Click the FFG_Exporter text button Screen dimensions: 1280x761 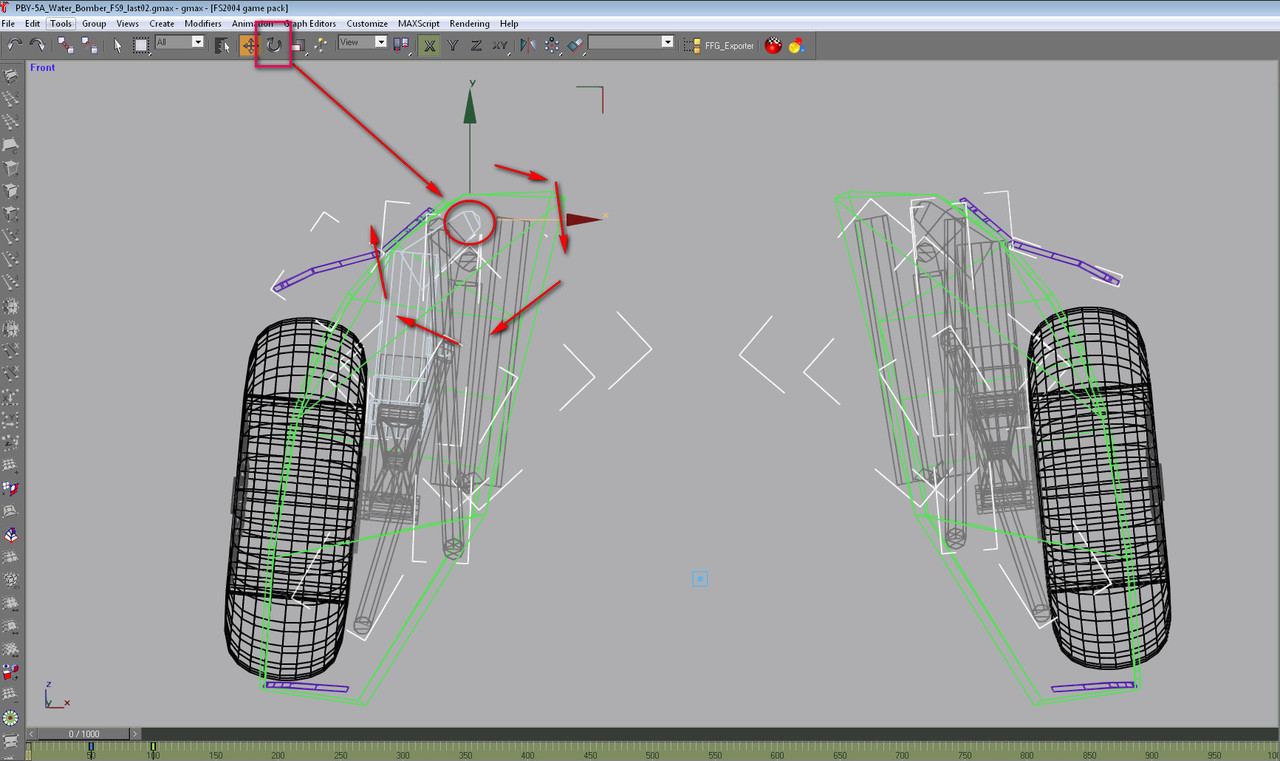coord(730,46)
